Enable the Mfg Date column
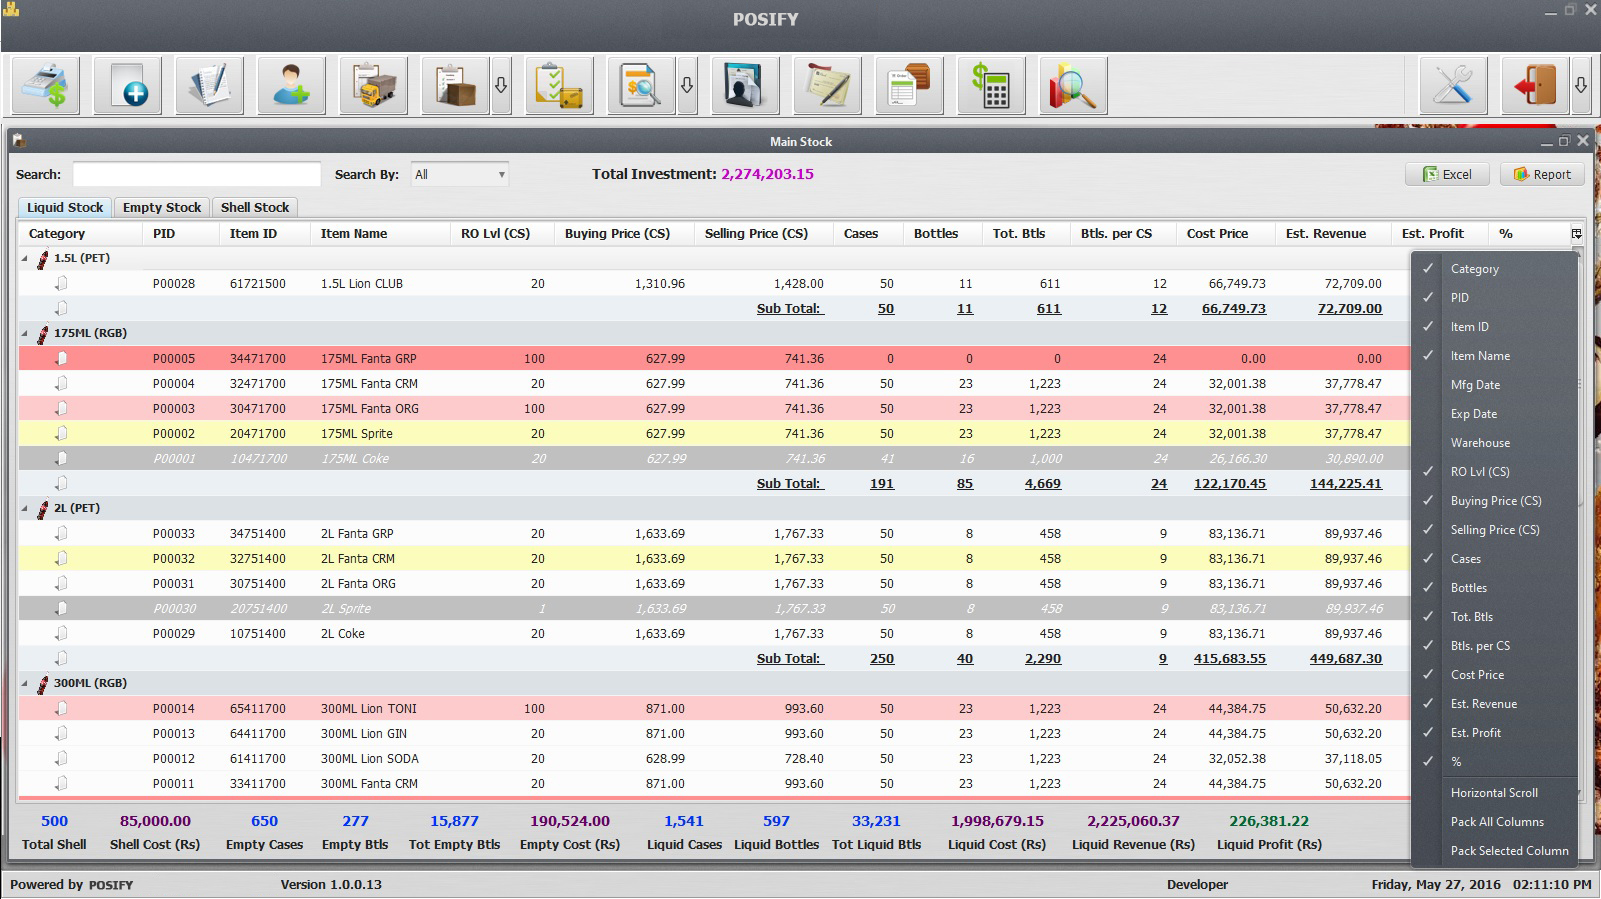Image resolution: width=1601 pixels, height=899 pixels. (1494, 385)
